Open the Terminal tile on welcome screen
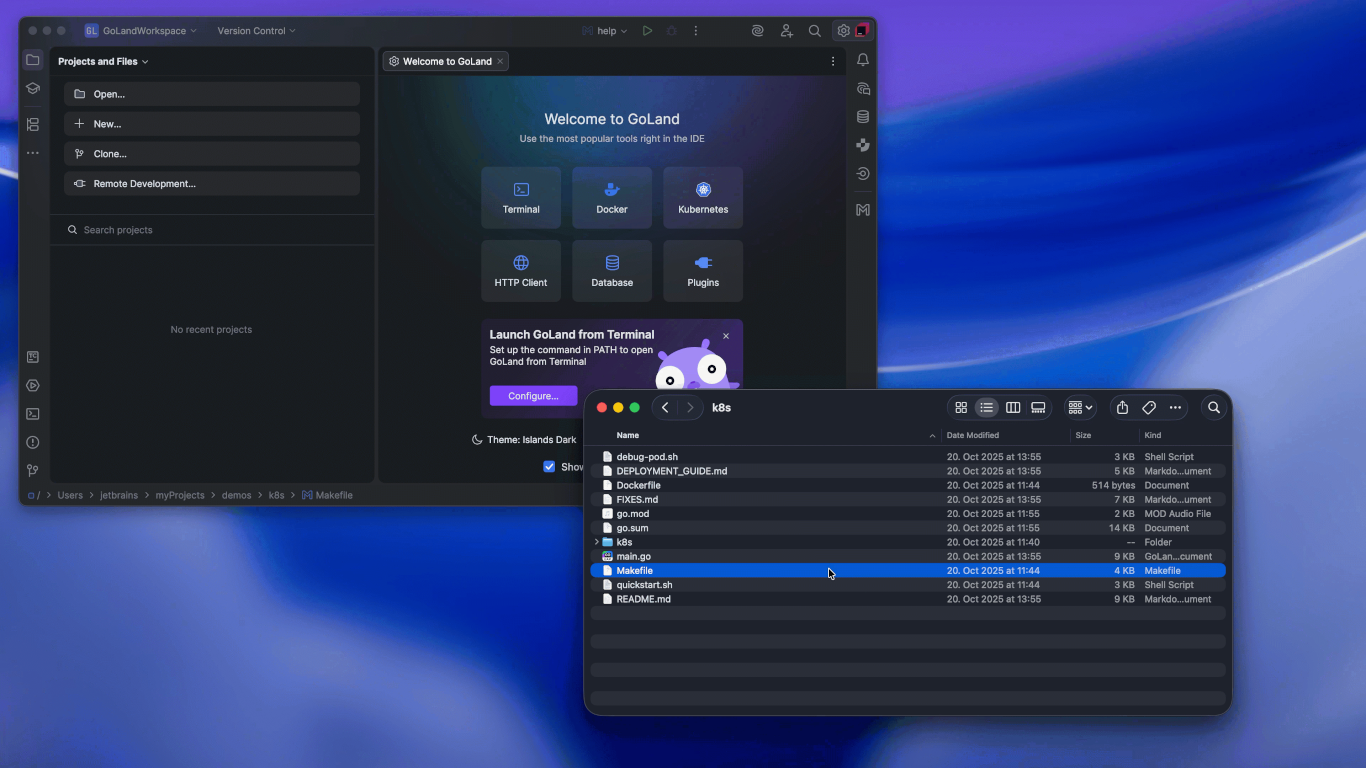Screen dimensions: 1366x768 click(521, 198)
